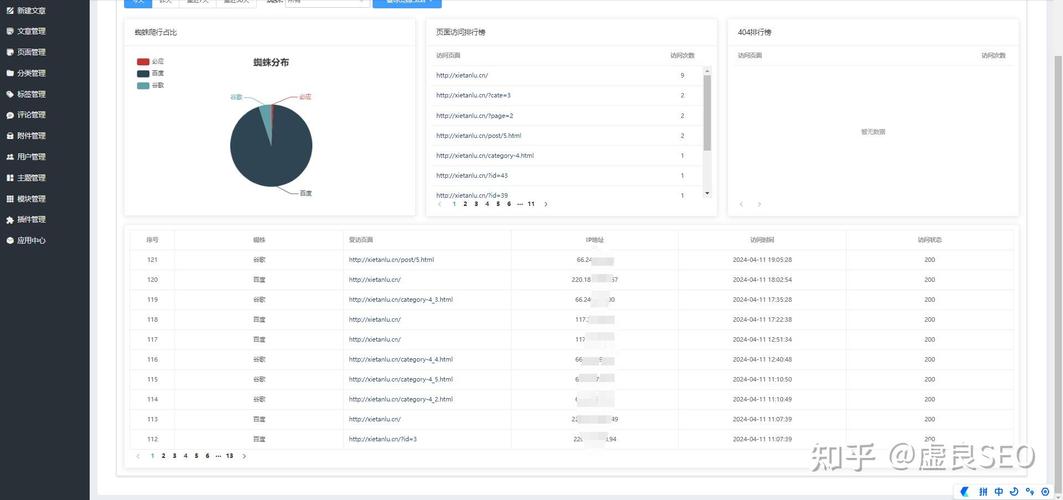Open 主题管理 in the sidebar menu
This screenshot has height=500, width=1063.
tap(31, 178)
